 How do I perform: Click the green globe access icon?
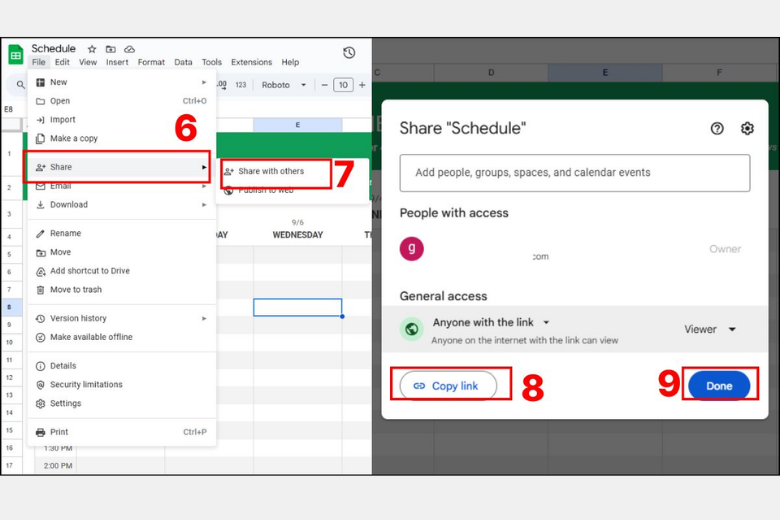pos(411,329)
